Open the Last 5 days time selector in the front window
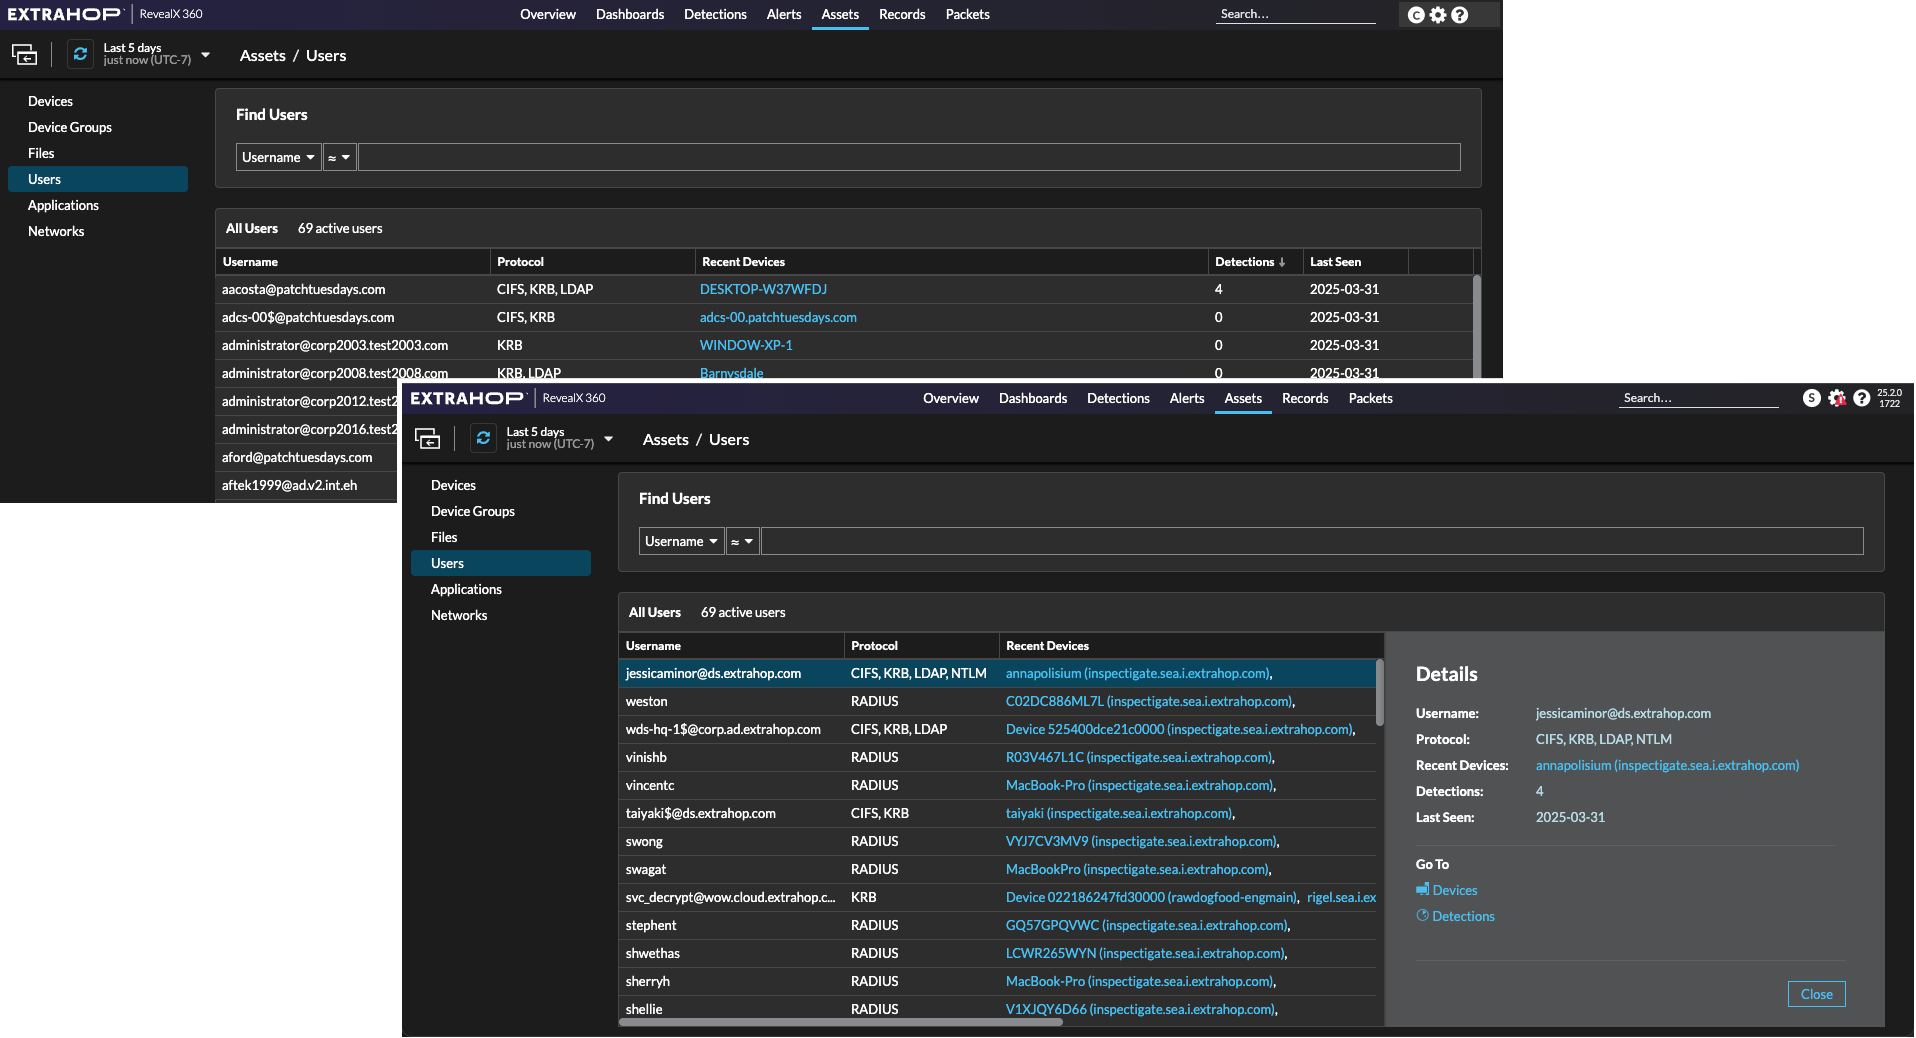Screen dimensions: 1916x1038 (x=559, y=438)
